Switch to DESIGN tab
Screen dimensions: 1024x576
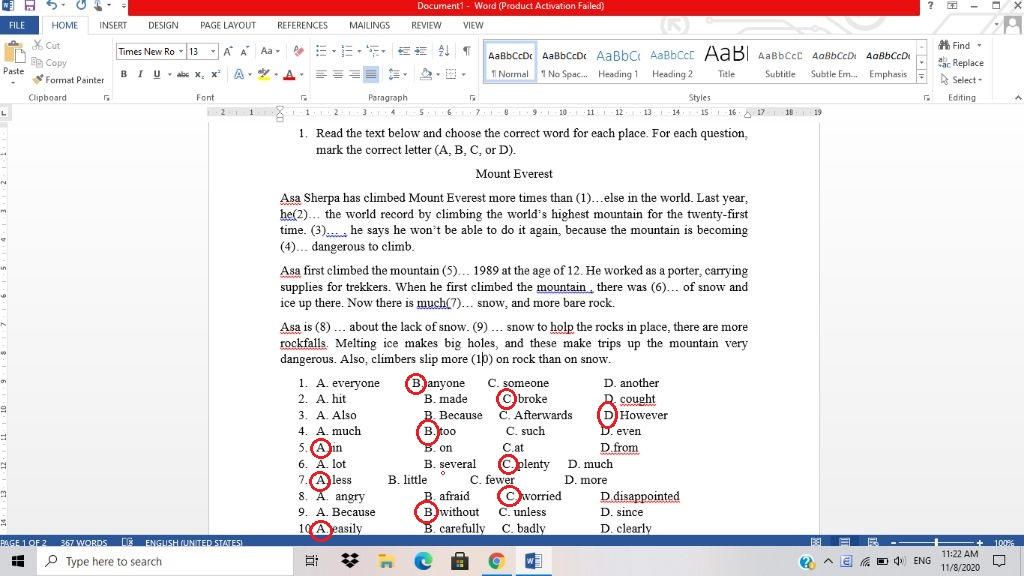click(163, 25)
